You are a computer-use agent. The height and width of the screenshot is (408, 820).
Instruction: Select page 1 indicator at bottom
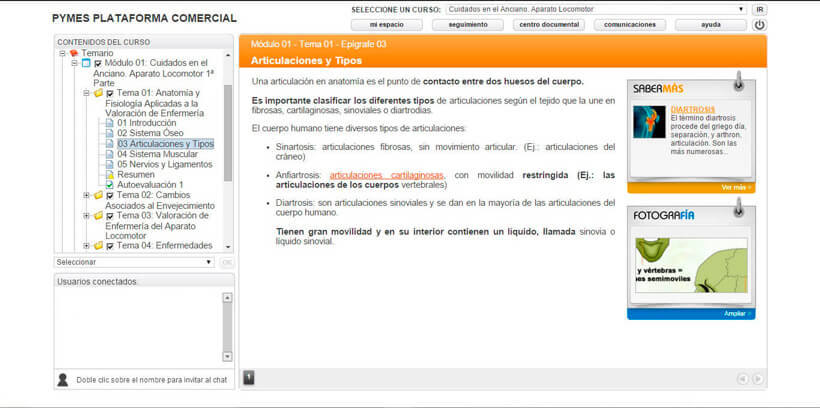click(249, 377)
